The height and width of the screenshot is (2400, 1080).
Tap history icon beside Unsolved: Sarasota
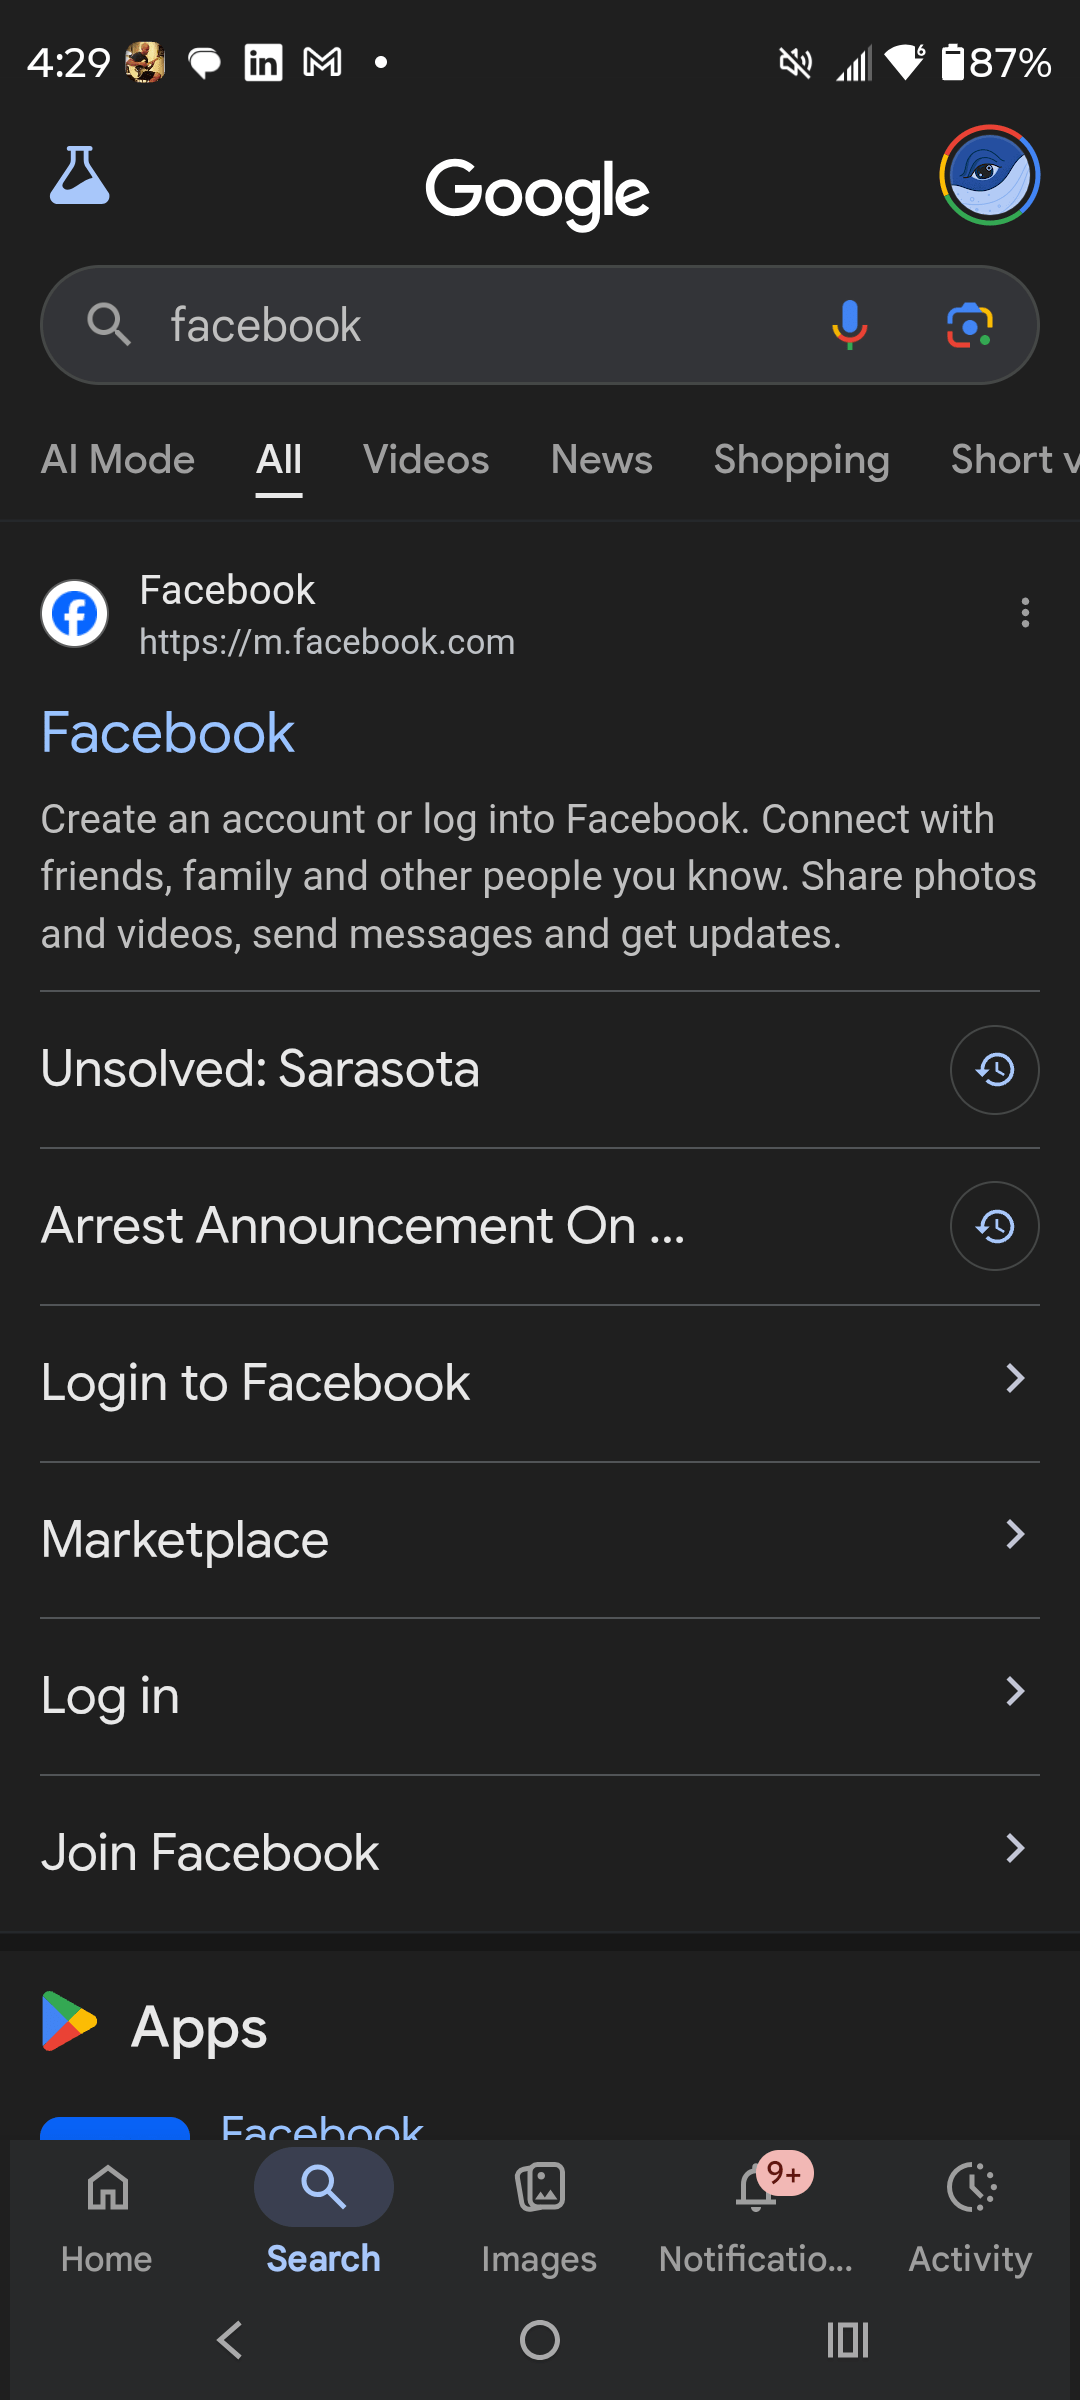tap(994, 1070)
